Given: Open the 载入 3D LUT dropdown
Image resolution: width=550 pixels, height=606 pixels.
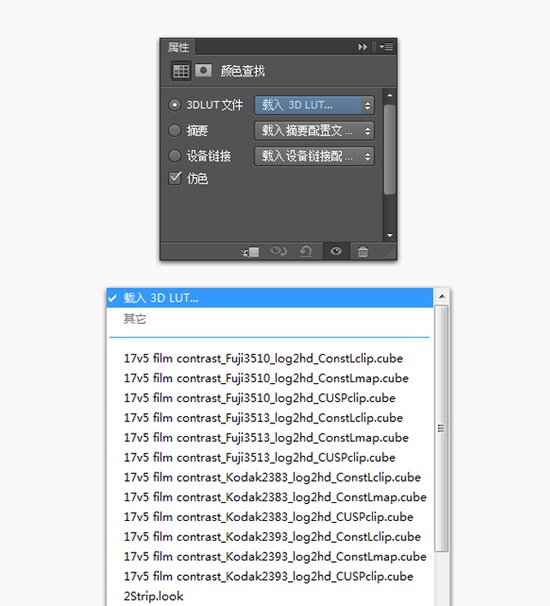Looking at the screenshot, I should click(314, 105).
